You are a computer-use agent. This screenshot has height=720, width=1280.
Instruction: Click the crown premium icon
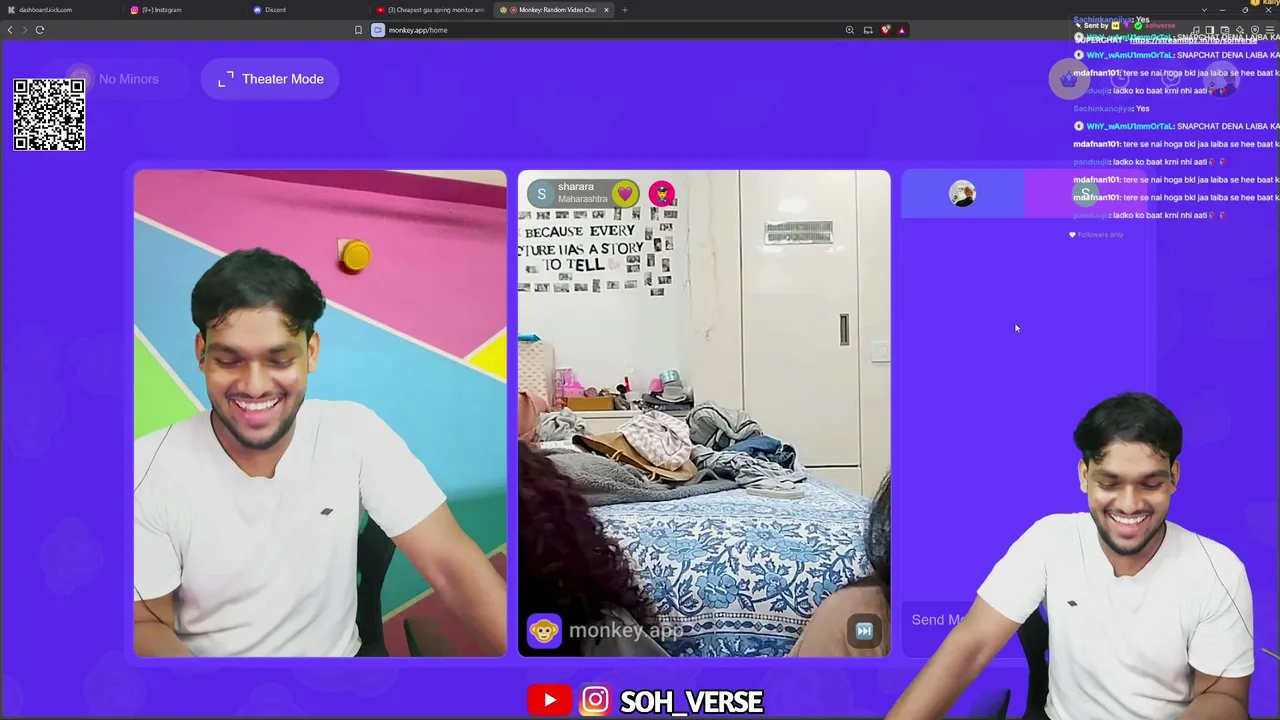[1068, 79]
